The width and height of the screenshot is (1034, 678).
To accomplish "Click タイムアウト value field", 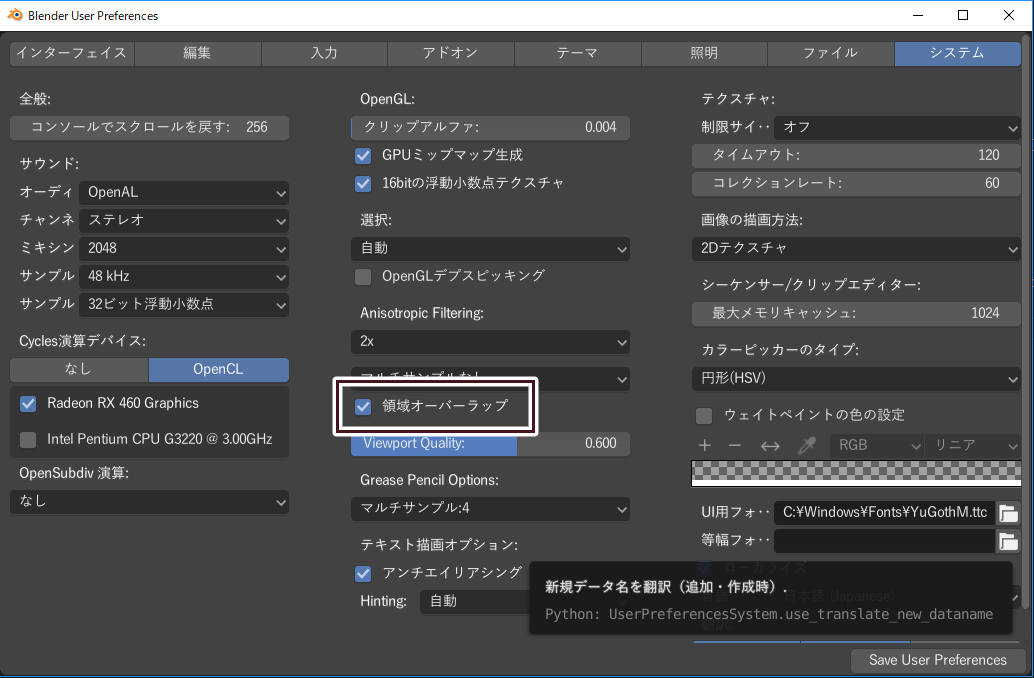I will 856,156.
